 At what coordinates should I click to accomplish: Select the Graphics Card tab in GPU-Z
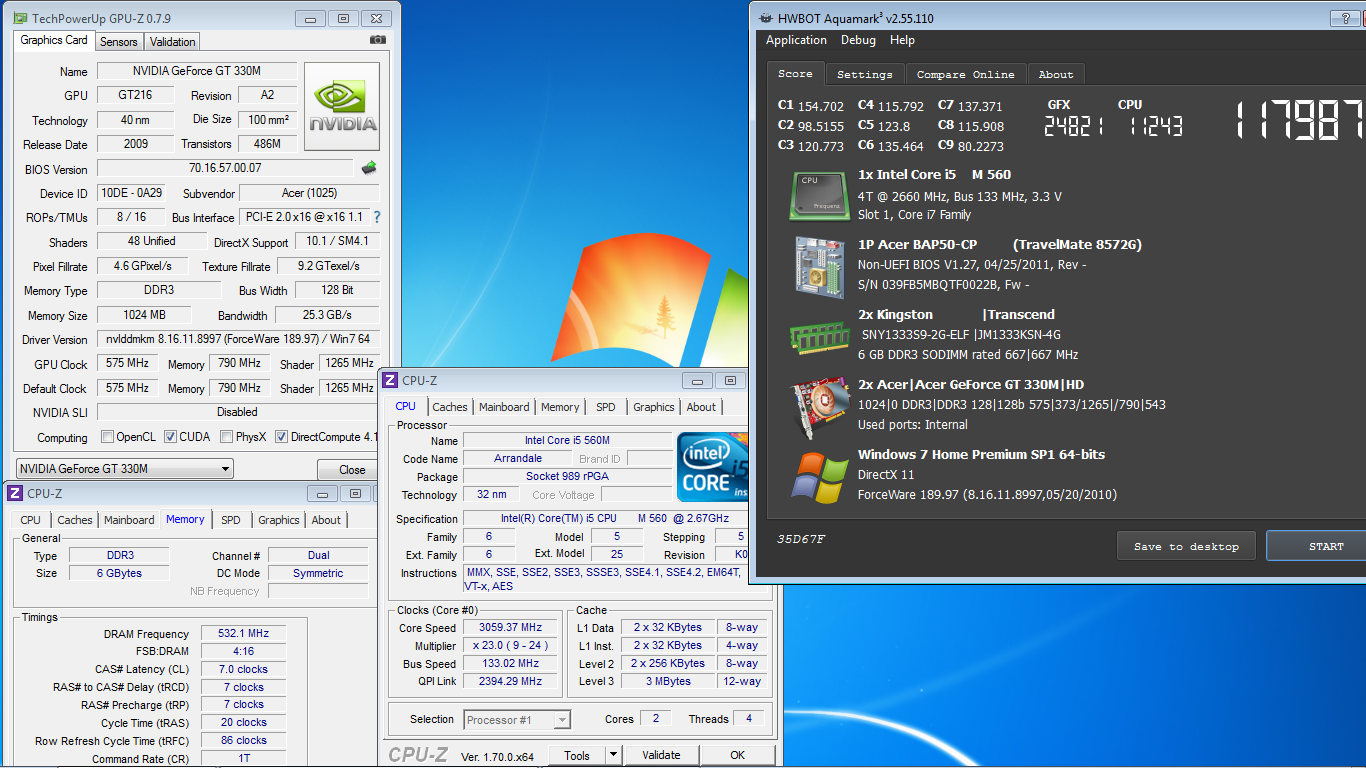point(54,40)
